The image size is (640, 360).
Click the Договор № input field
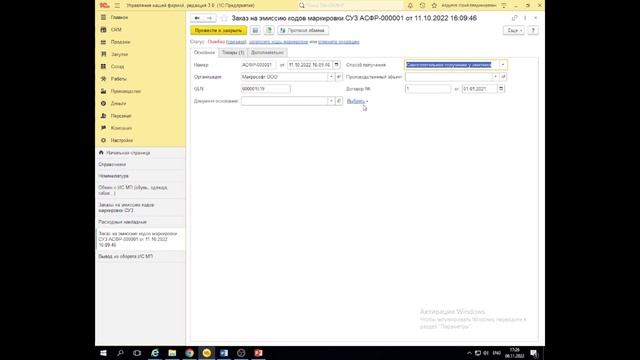[428, 89]
